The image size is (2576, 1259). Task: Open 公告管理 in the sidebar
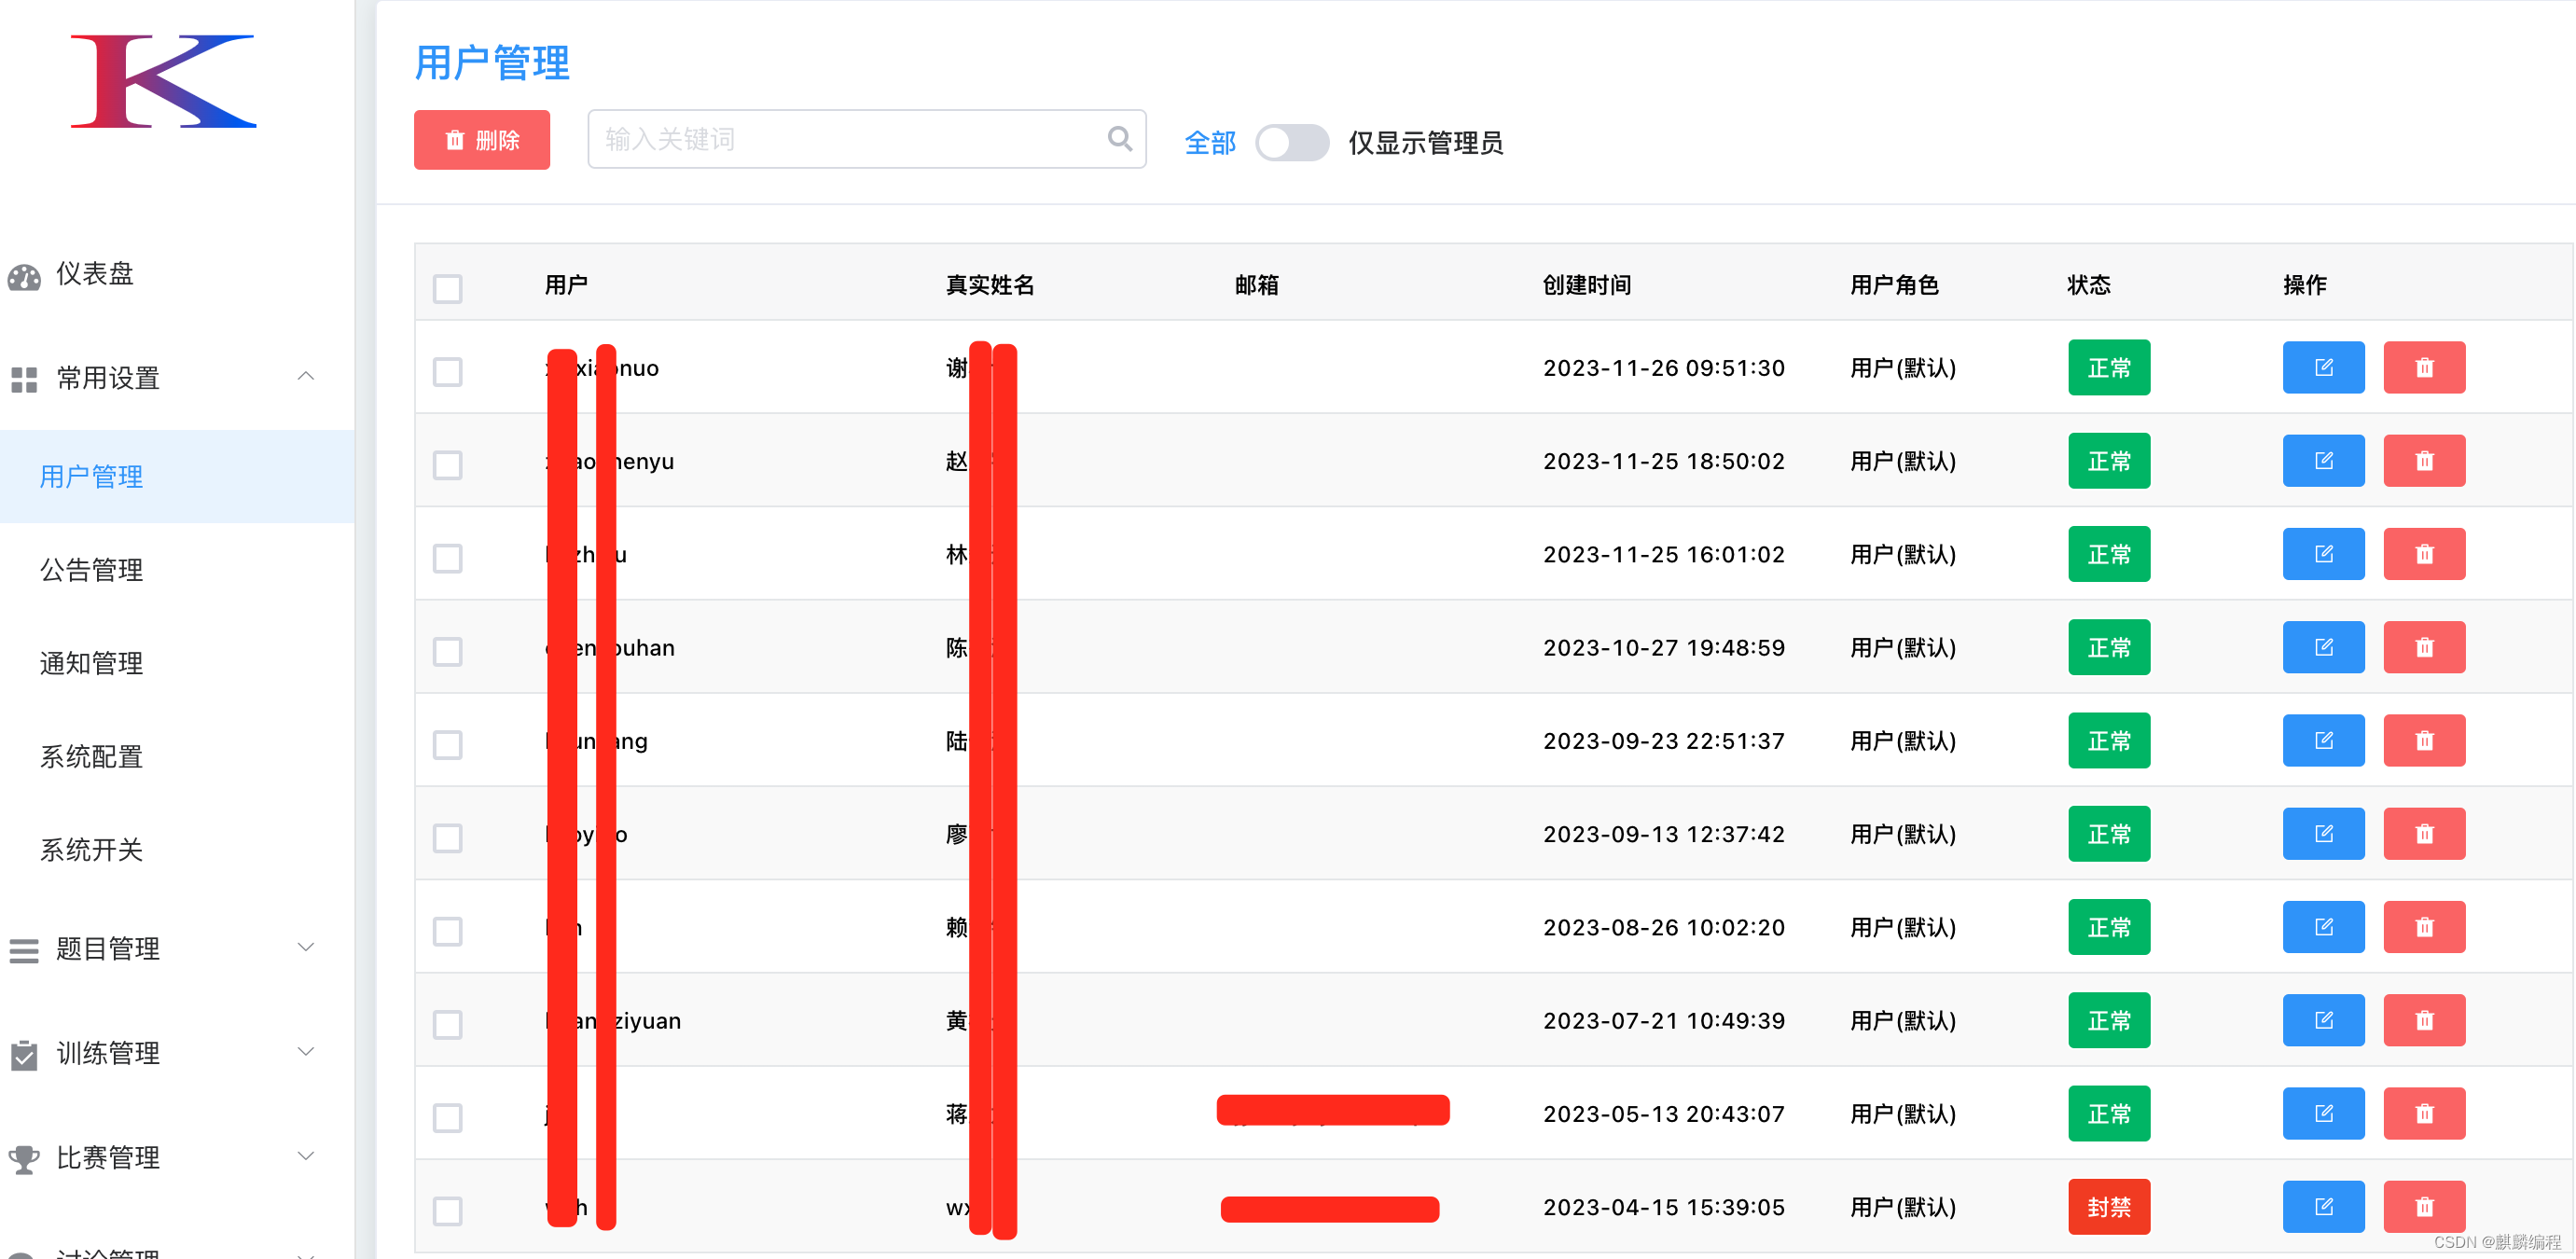(x=91, y=570)
